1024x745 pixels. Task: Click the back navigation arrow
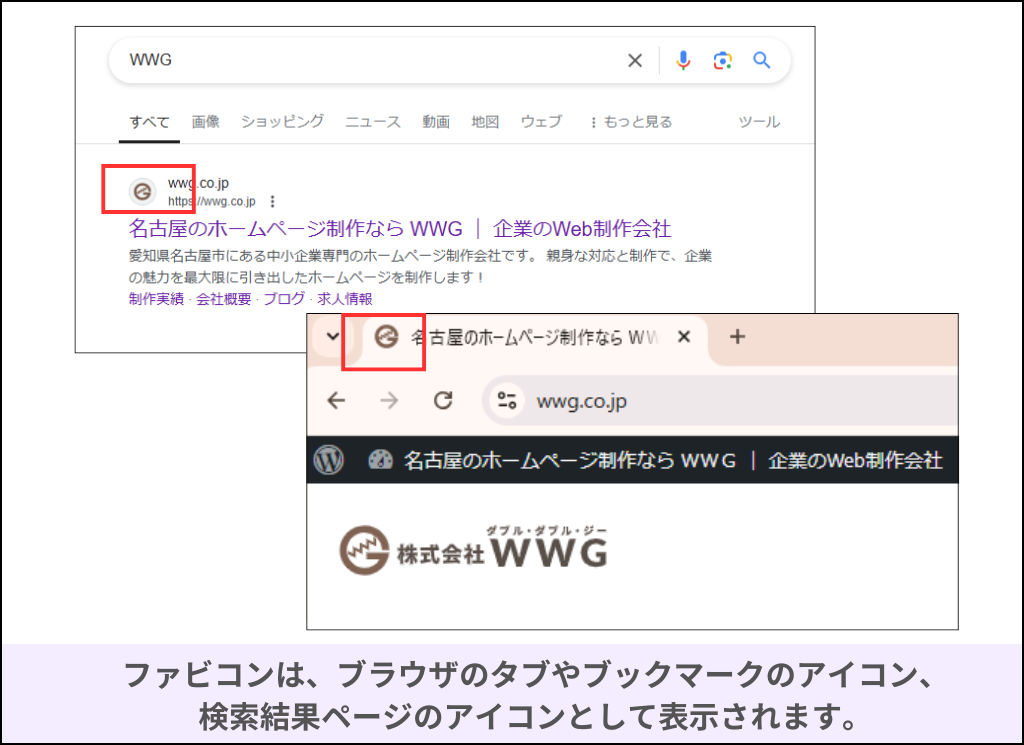[x=336, y=400]
